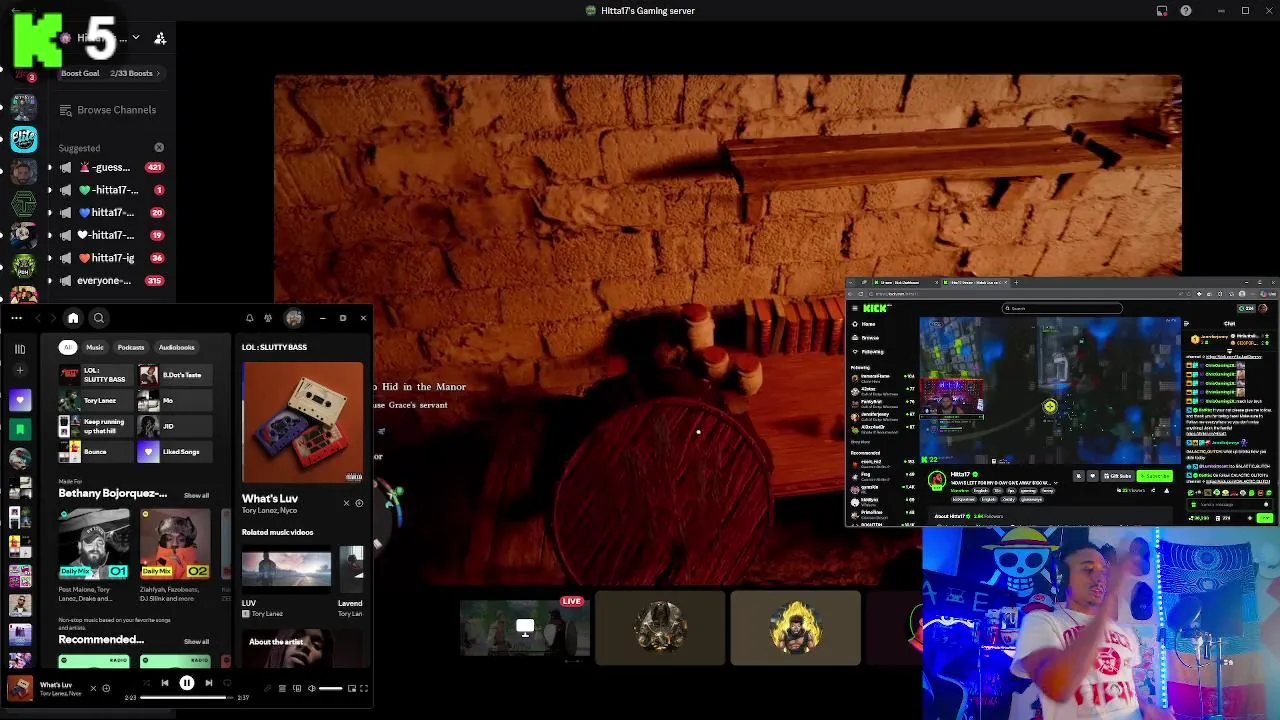Toggle repeat in Spotify player

(x=228, y=683)
